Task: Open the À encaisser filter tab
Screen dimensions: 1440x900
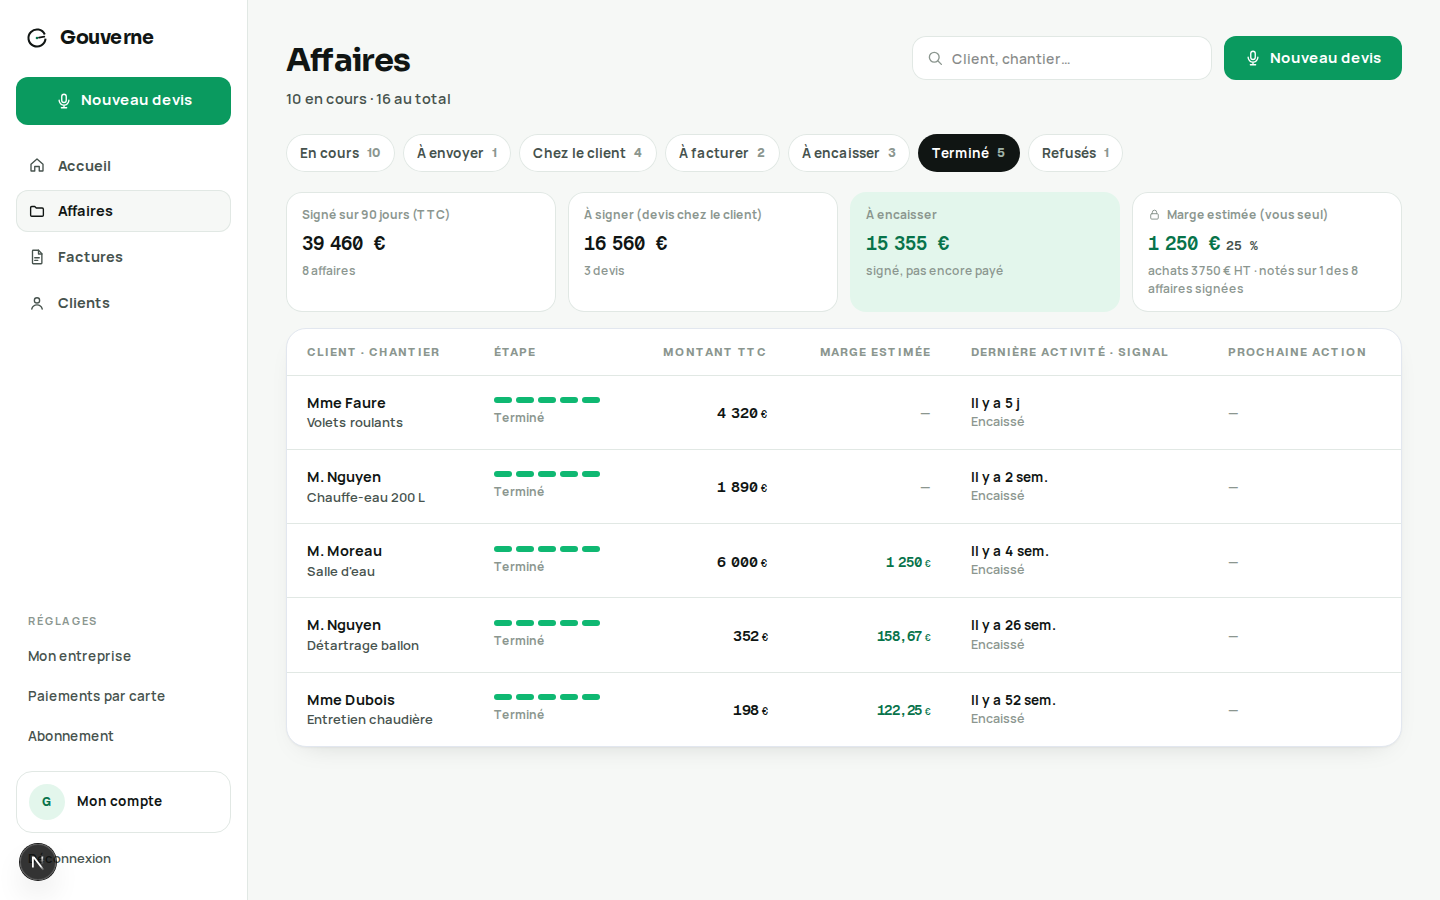Action: tap(849, 153)
